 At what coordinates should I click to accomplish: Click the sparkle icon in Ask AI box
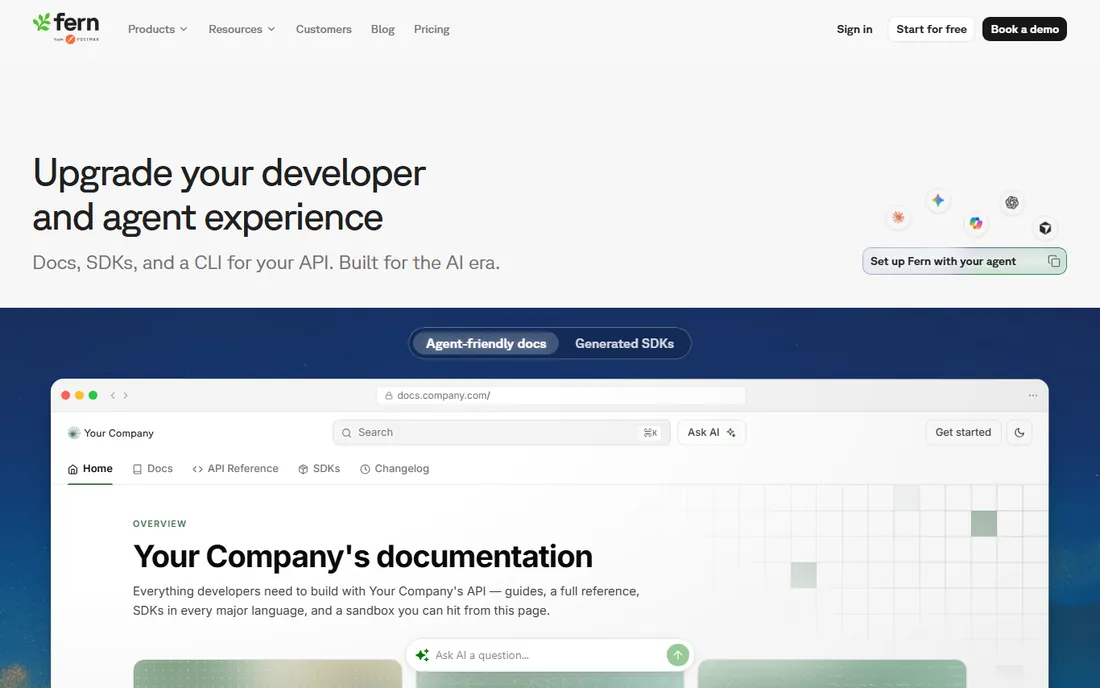[422, 655]
